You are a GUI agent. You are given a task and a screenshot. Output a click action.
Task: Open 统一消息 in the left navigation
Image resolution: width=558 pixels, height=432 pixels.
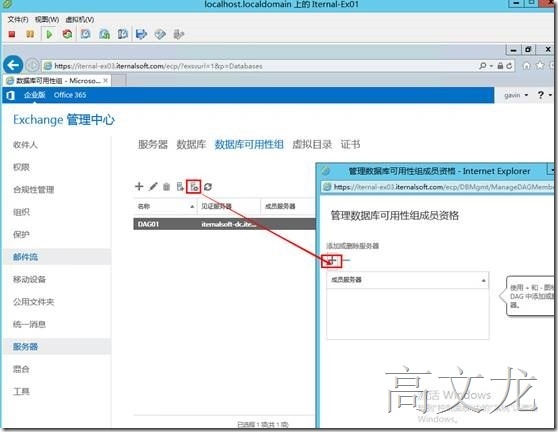(x=30, y=324)
